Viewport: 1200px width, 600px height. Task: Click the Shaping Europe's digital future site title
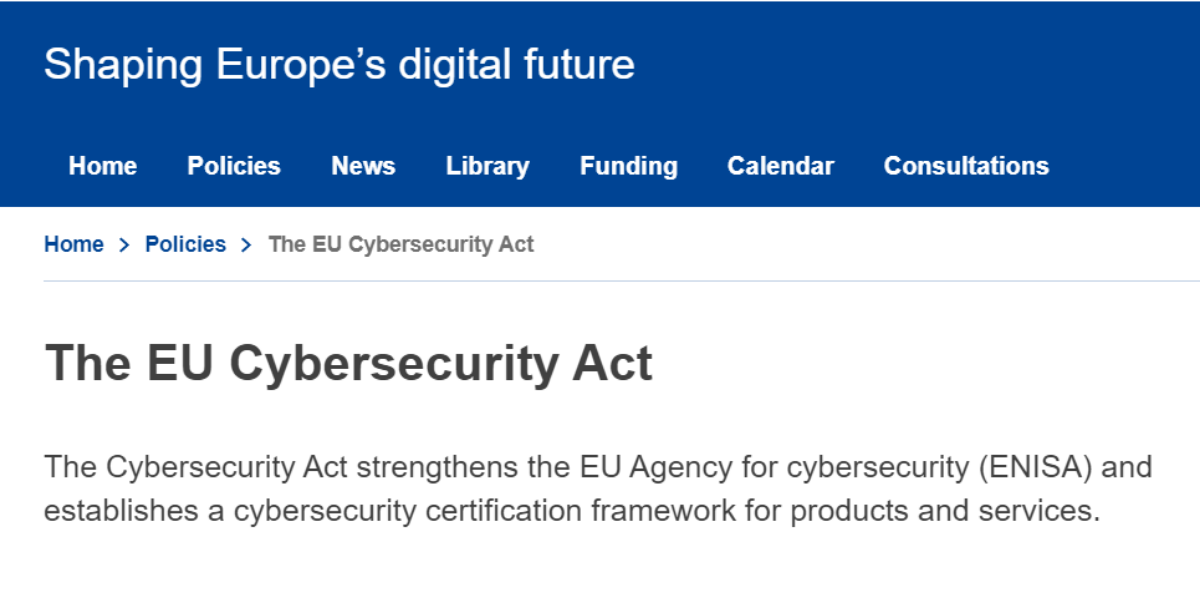[339, 65]
